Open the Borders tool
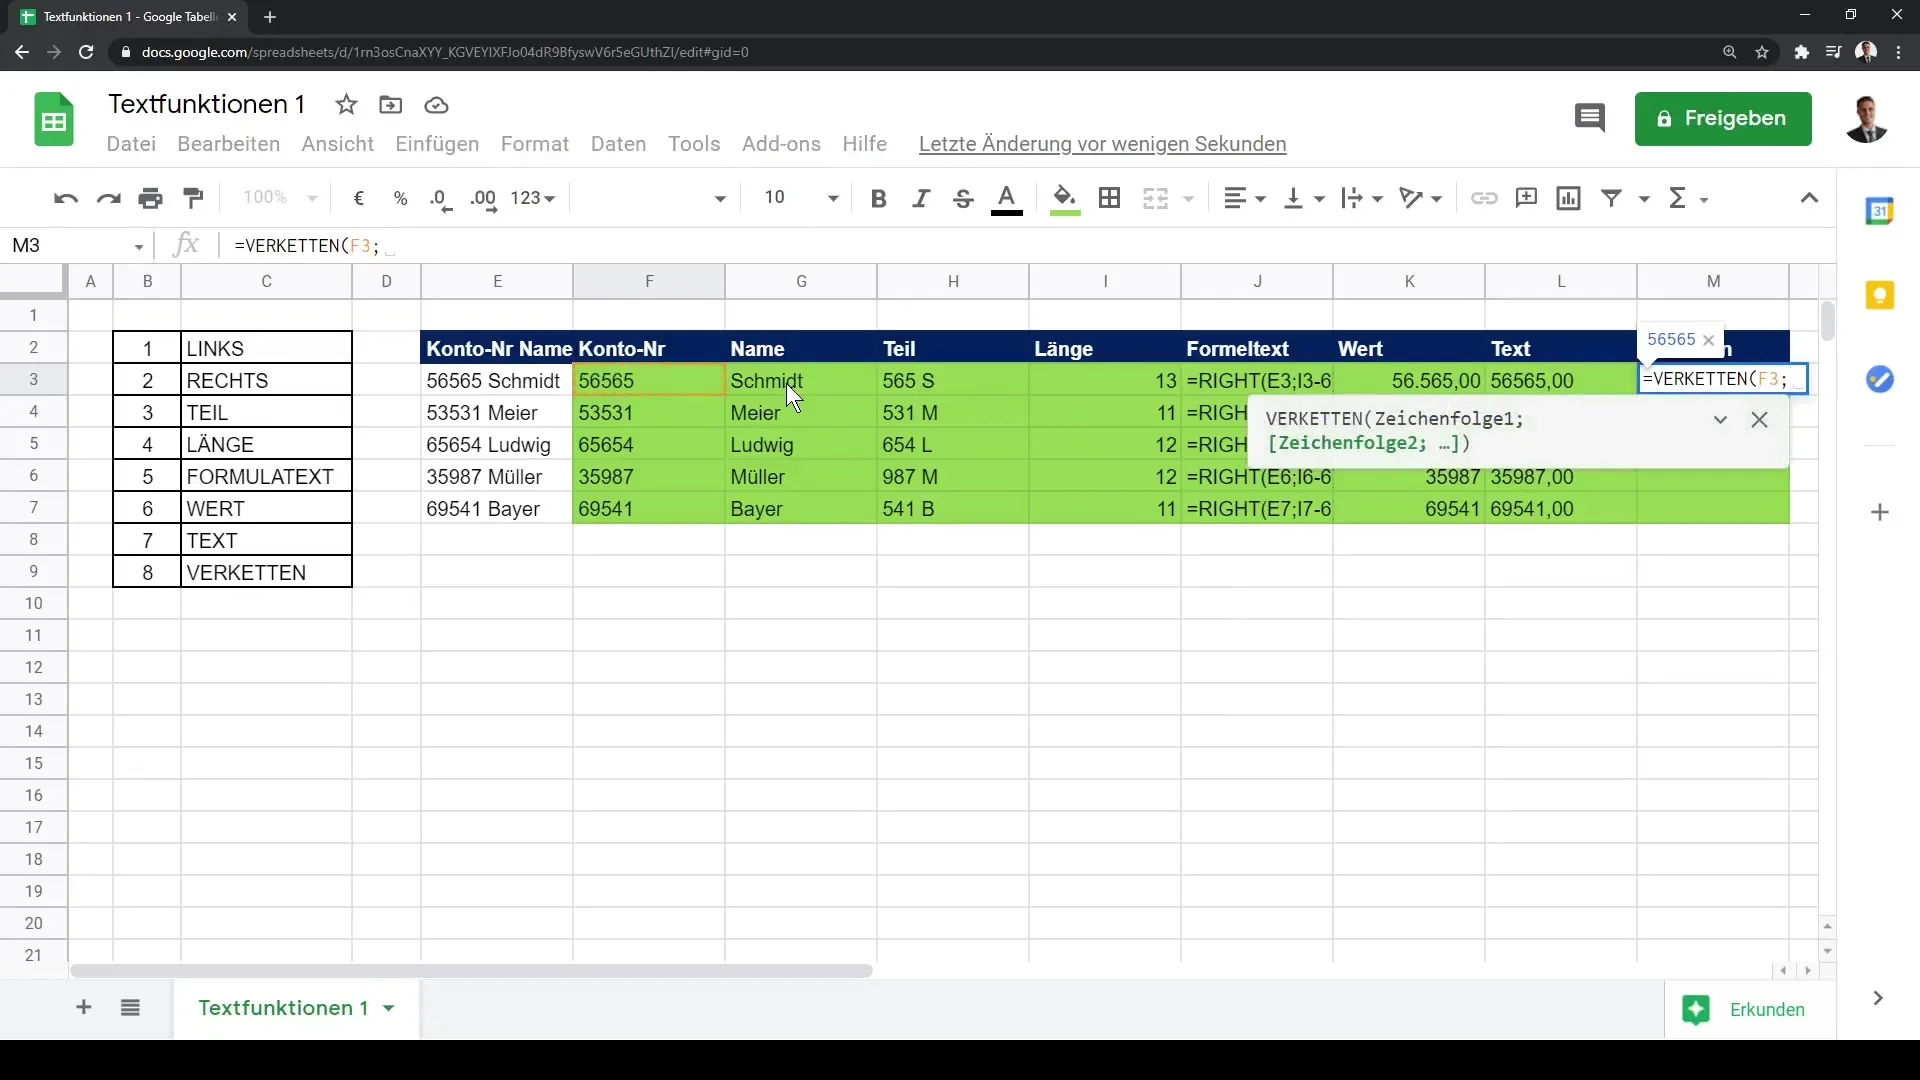The height and width of the screenshot is (1080, 1920). click(1109, 198)
